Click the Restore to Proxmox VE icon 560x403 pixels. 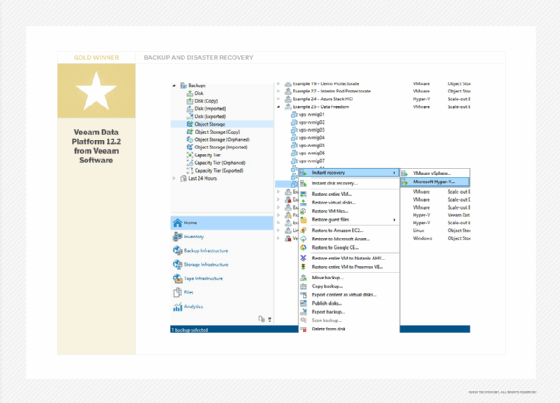click(x=303, y=267)
